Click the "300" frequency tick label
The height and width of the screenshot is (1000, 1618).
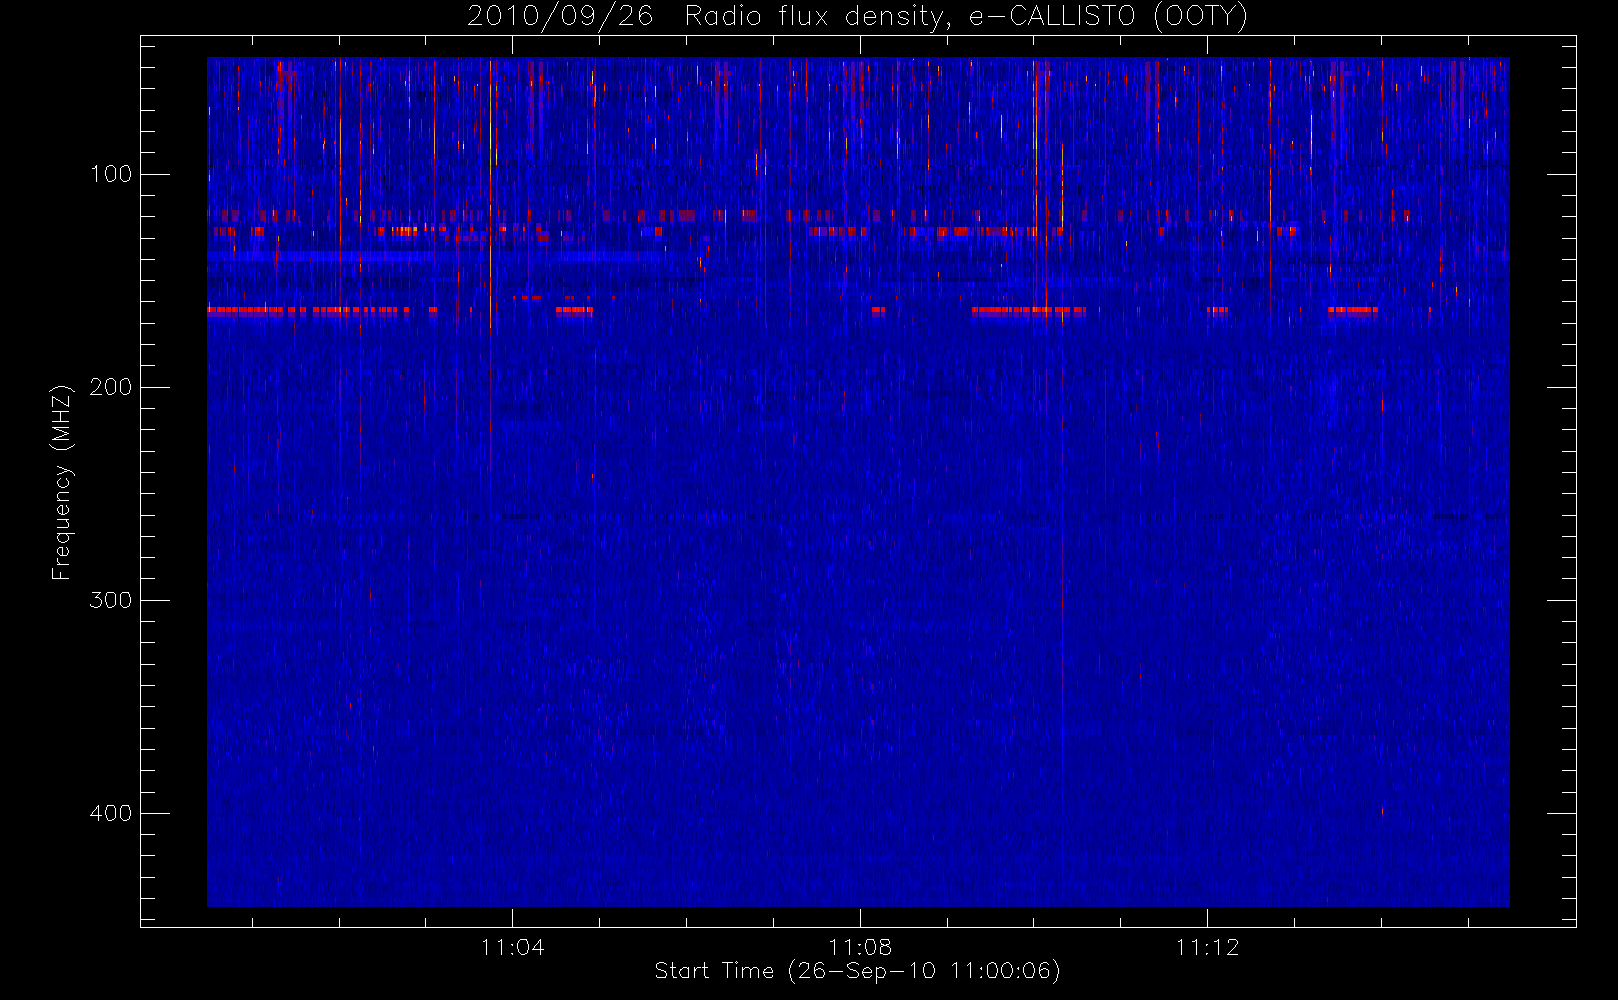coord(111,600)
